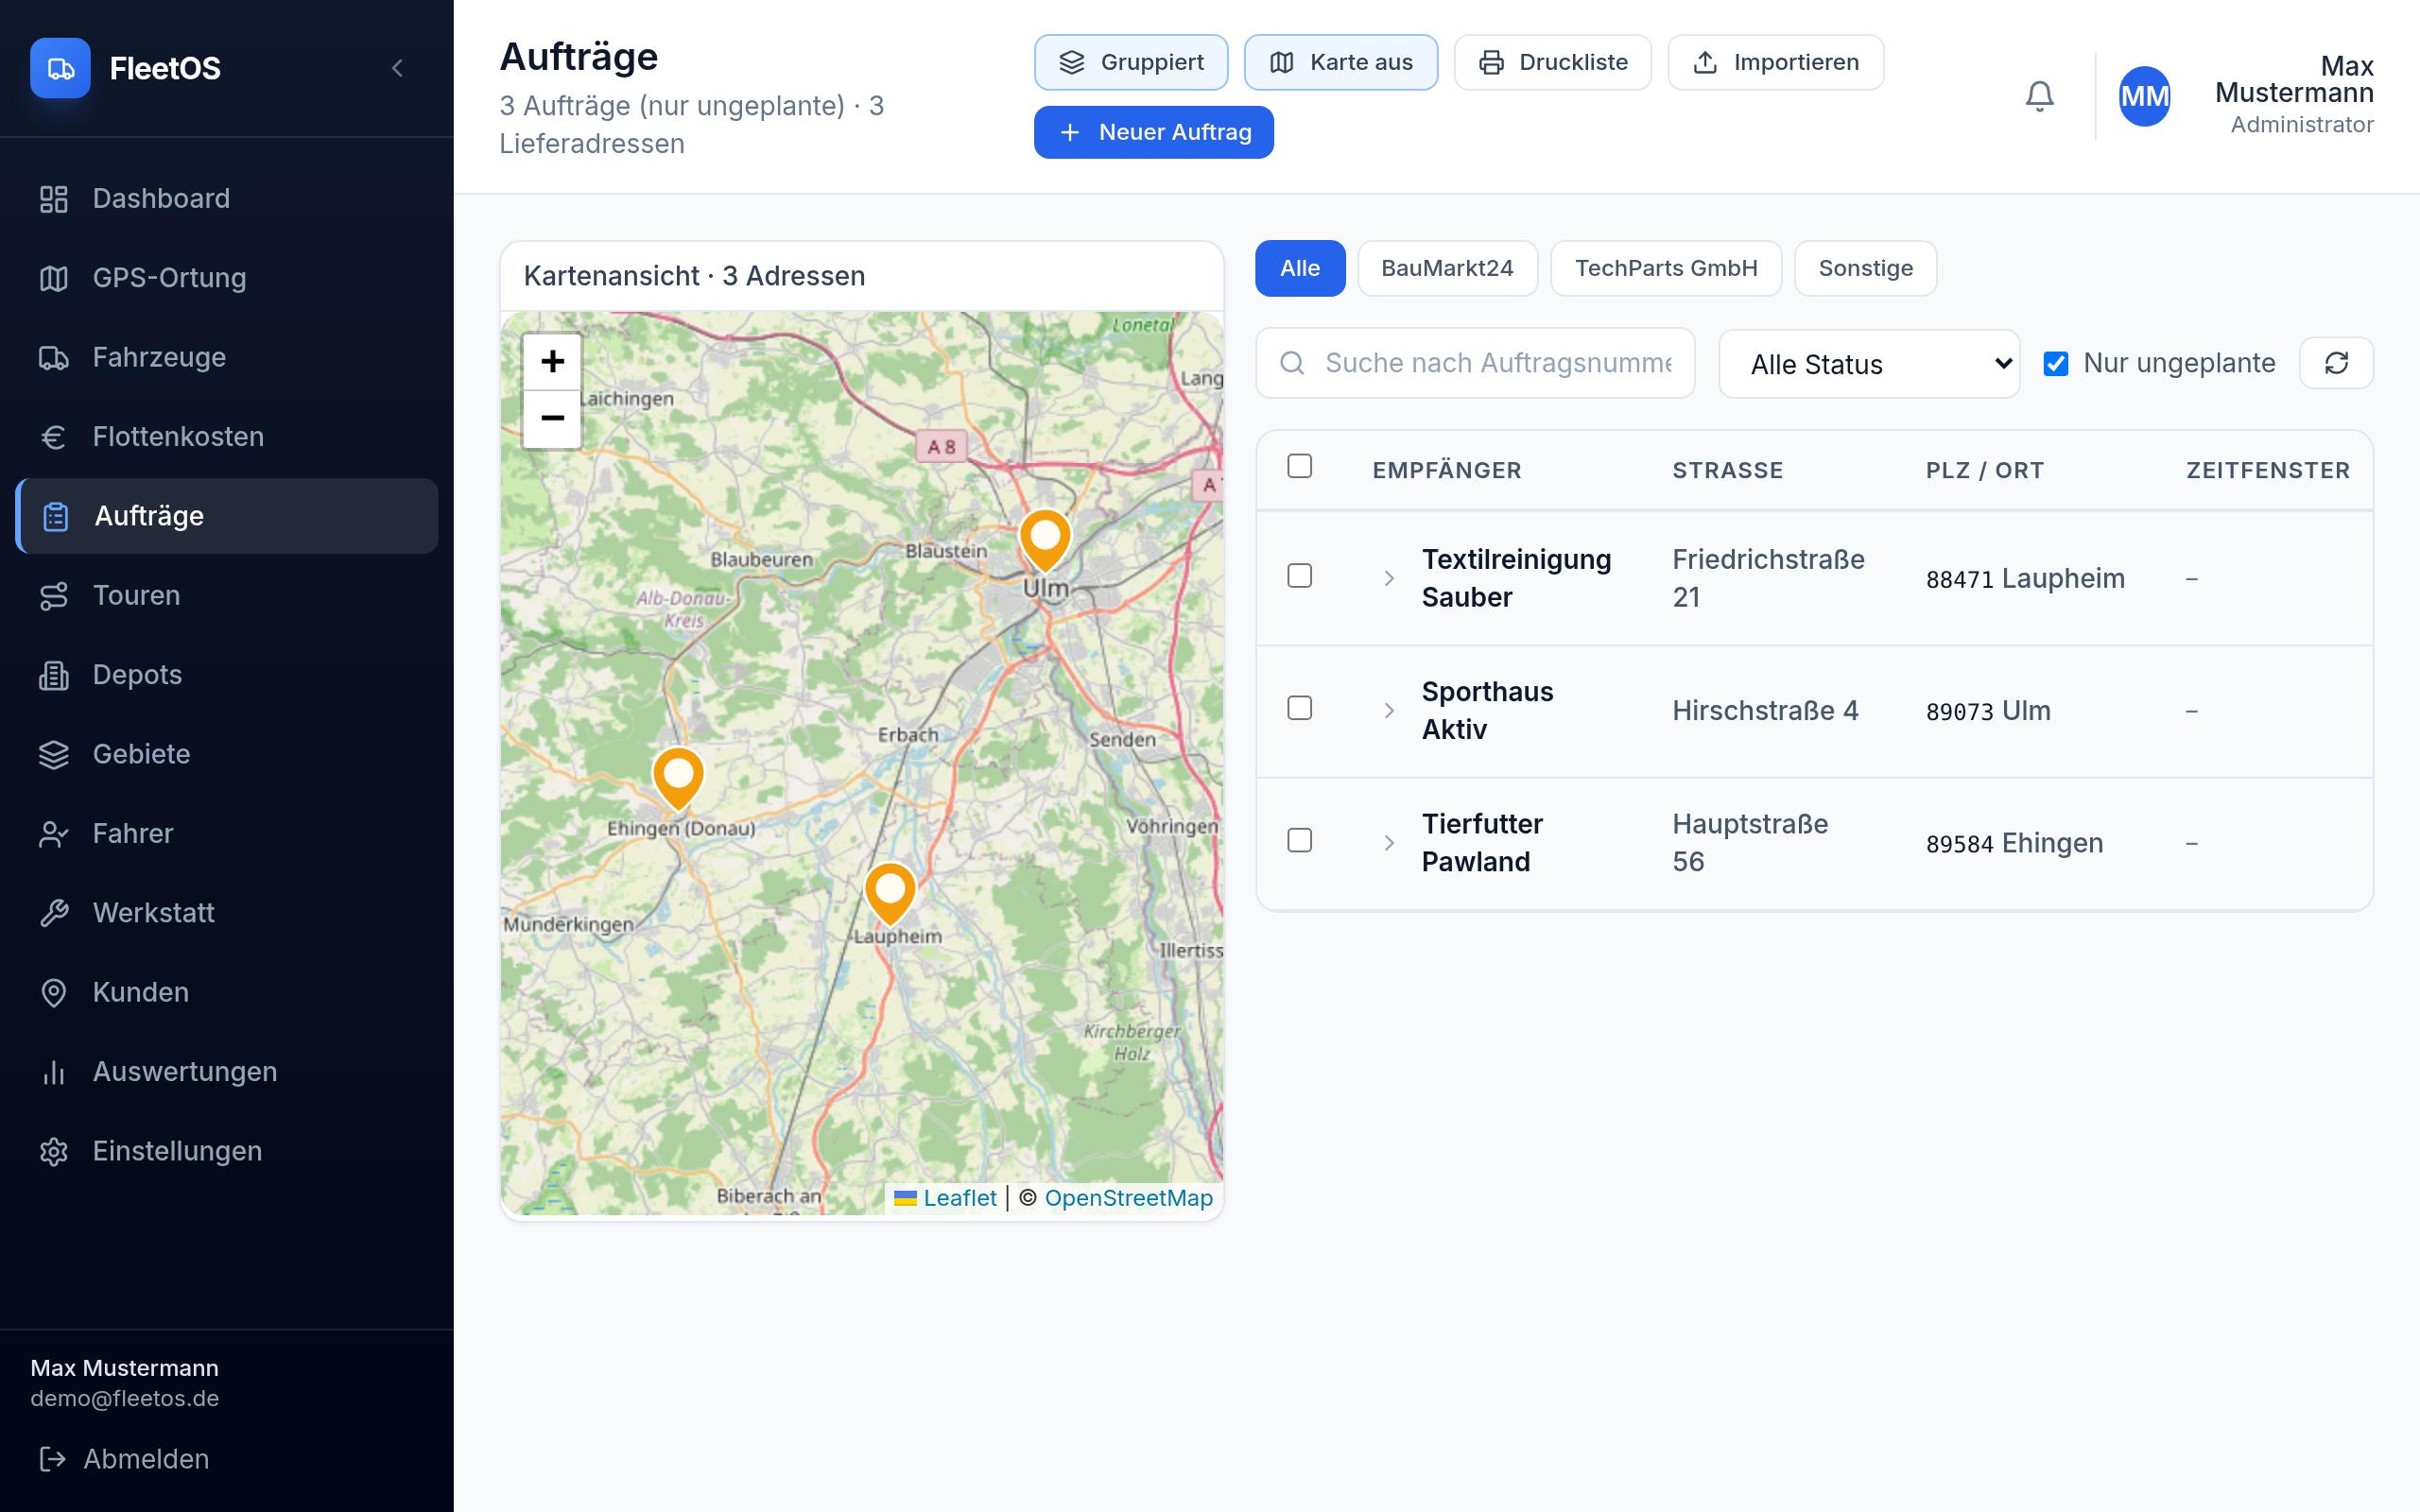2420x1512 pixels.
Task: Click the 89584 Ehingen cell
Action: pos(2014,843)
